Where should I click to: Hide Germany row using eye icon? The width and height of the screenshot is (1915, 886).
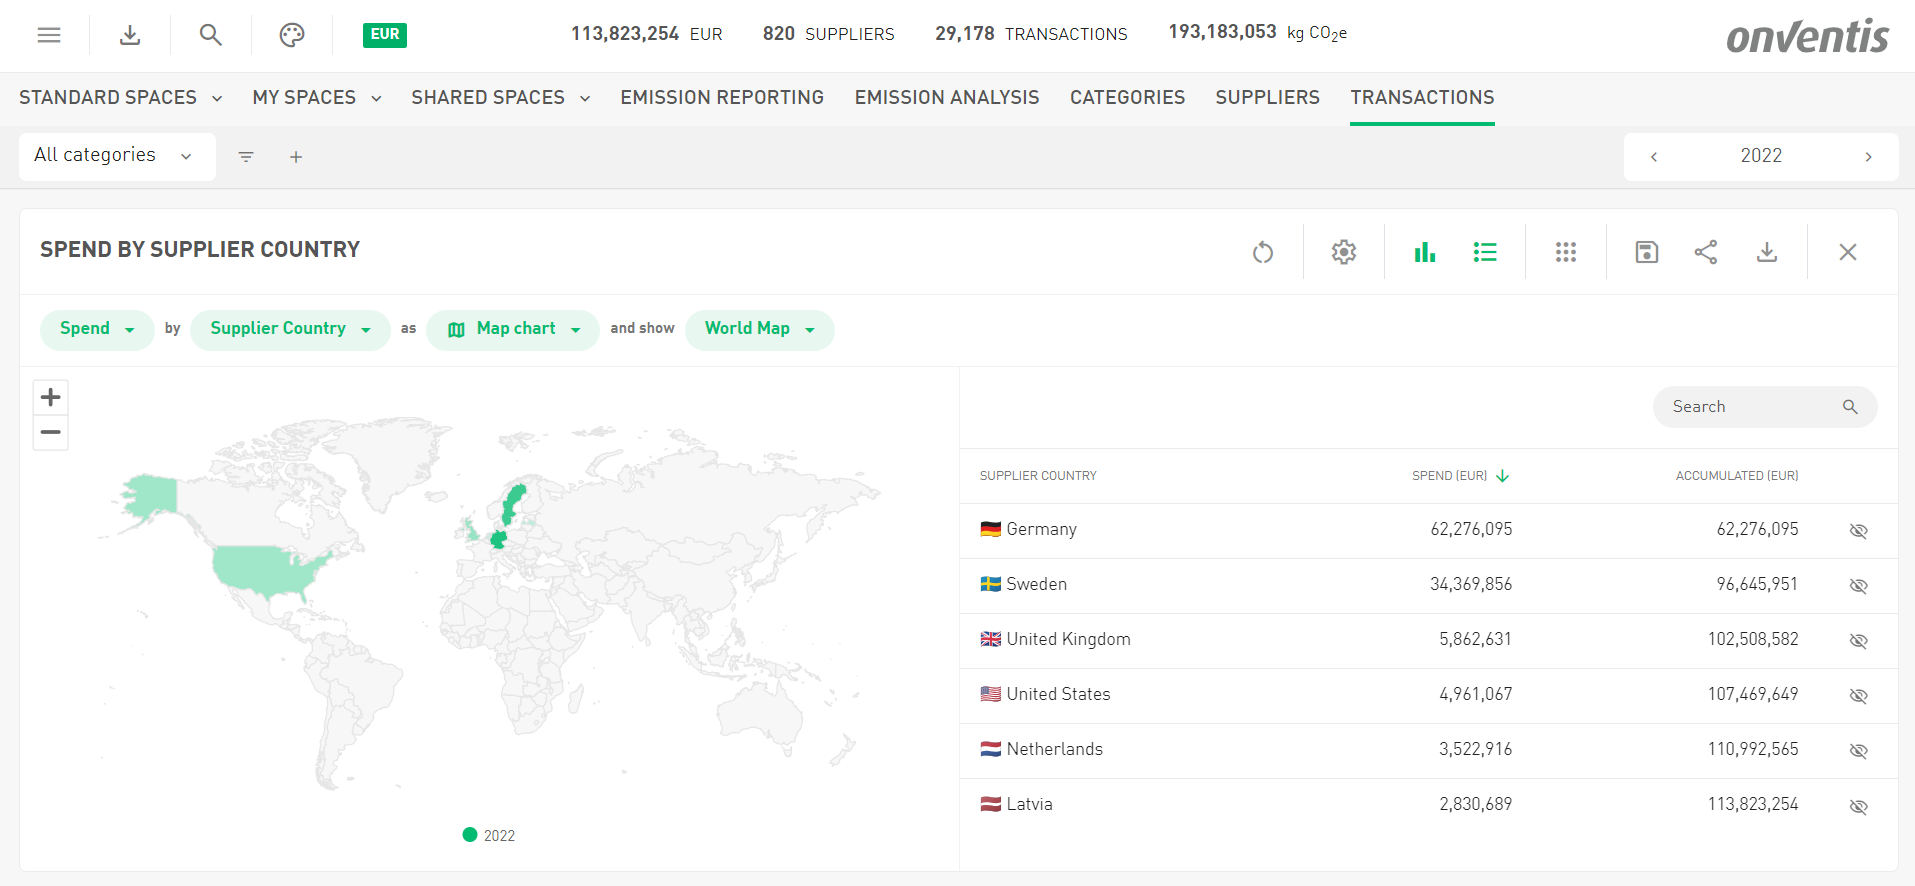click(x=1858, y=531)
